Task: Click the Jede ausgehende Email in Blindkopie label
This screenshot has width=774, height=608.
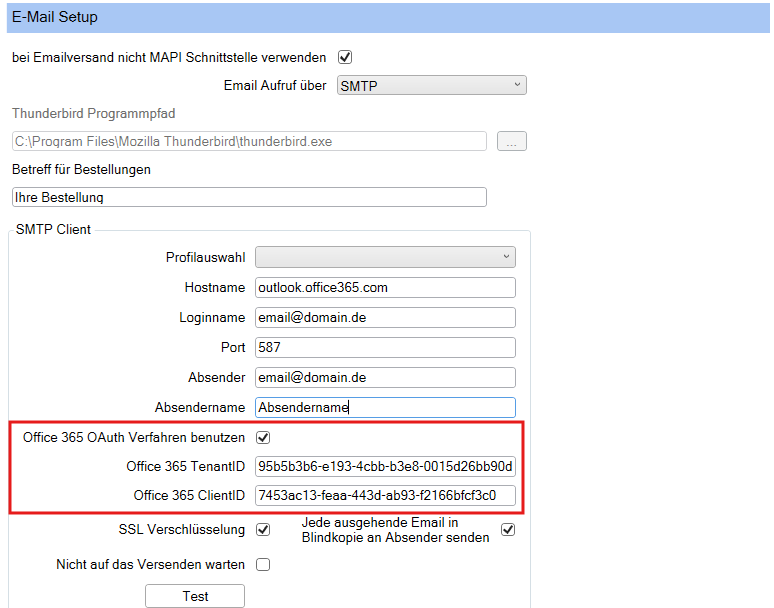Action: pyautogui.click(x=395, y=530)
